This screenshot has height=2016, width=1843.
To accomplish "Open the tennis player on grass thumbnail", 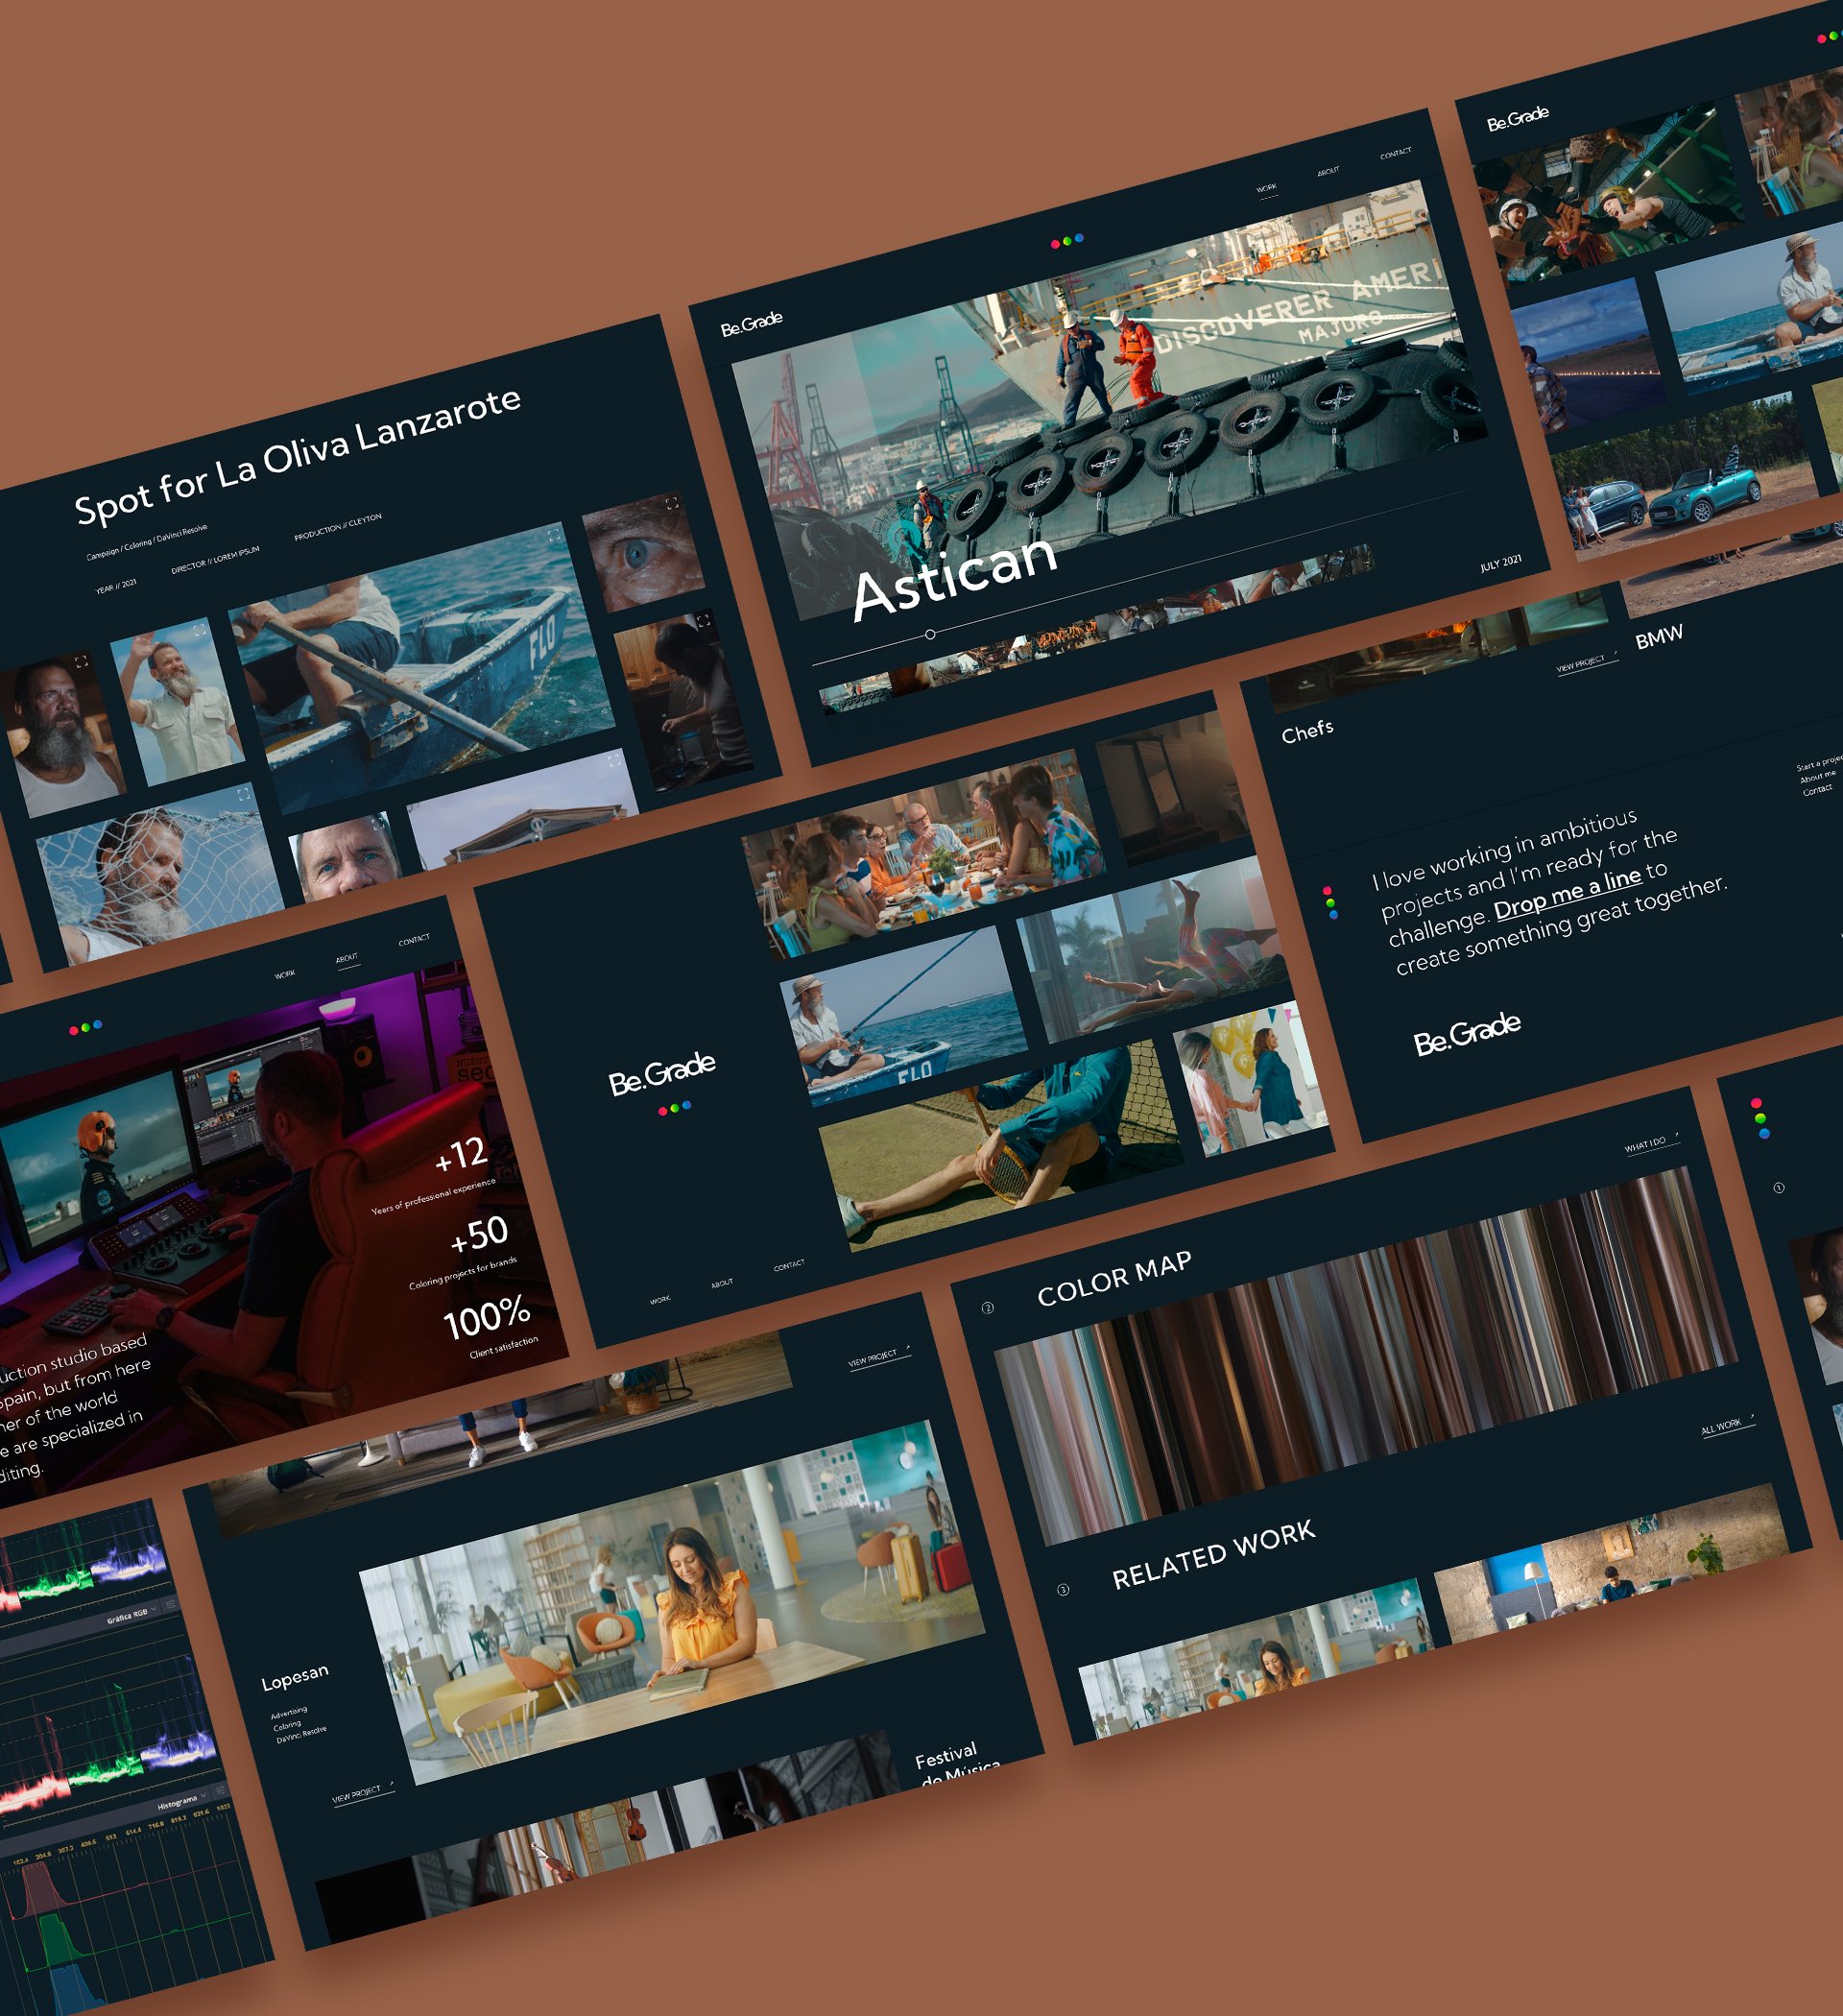I will click(1000, 1145).
